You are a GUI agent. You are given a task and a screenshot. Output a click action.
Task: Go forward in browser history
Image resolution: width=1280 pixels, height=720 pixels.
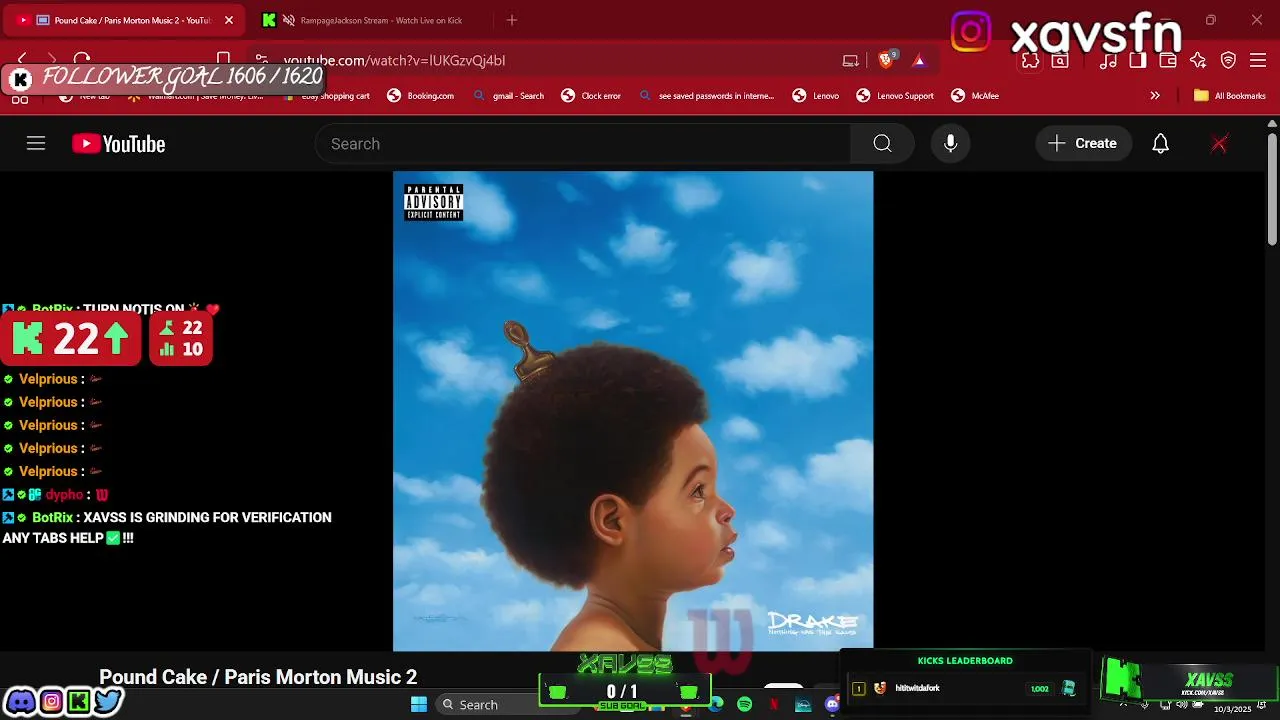(x=52, y=60)
